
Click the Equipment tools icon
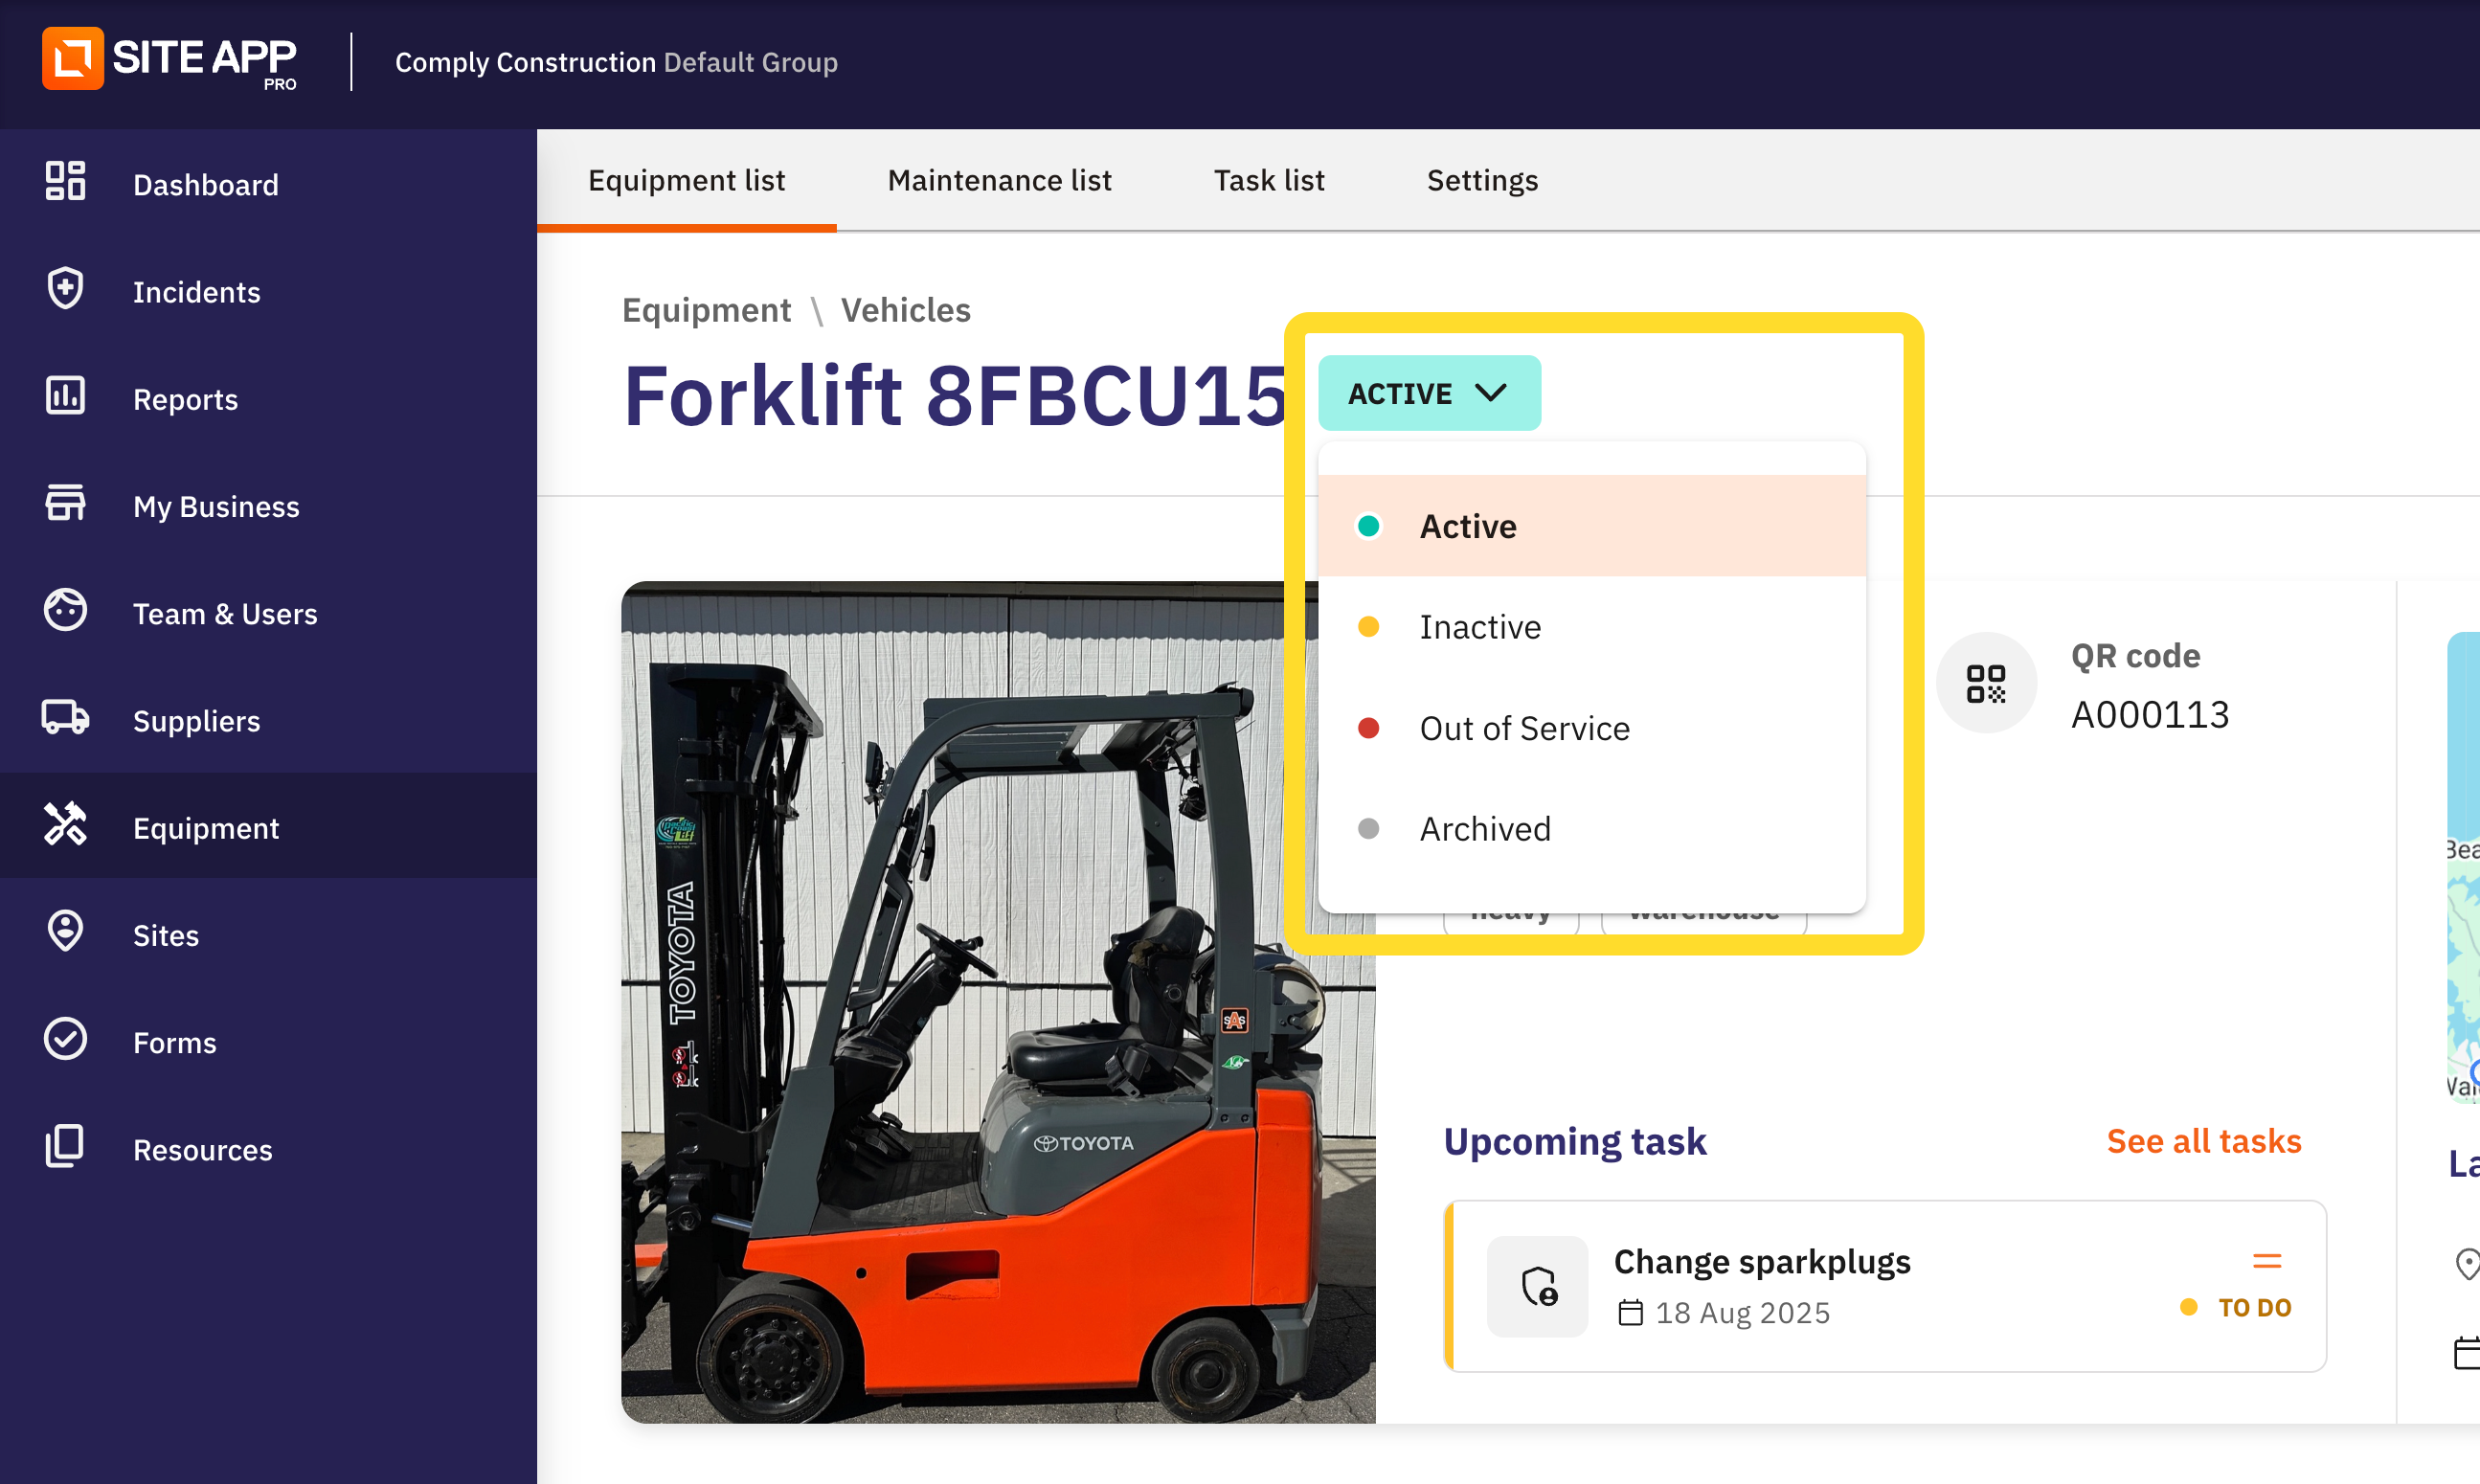point(65,825)
